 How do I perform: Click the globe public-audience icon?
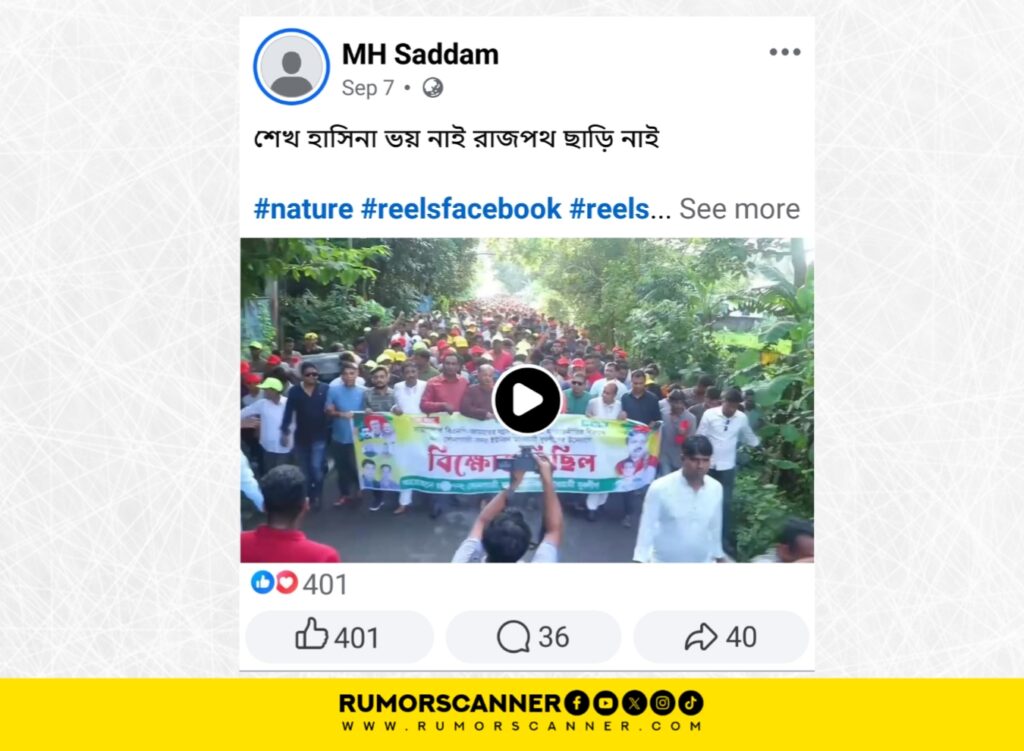point(432,88)
